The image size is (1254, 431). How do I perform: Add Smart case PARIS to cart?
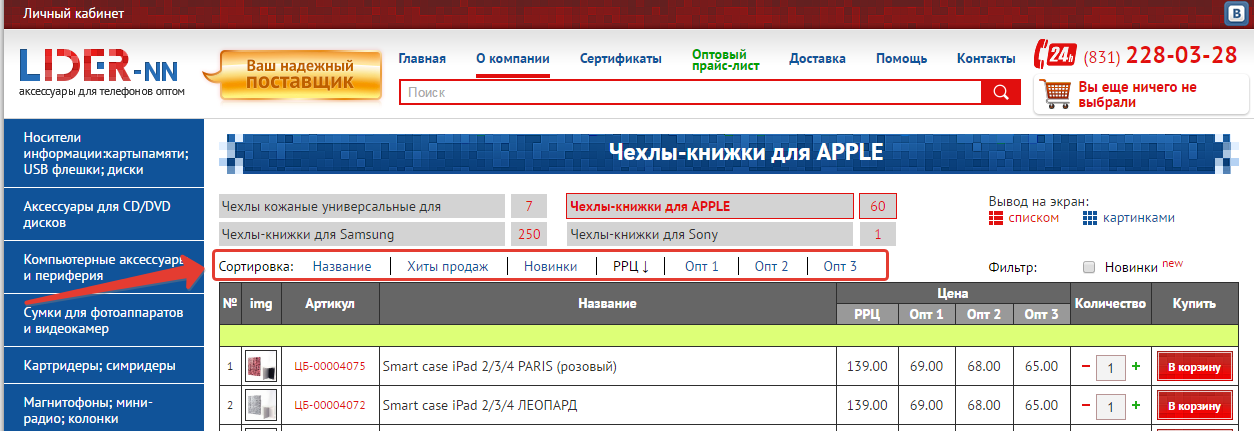(1194, 367)
